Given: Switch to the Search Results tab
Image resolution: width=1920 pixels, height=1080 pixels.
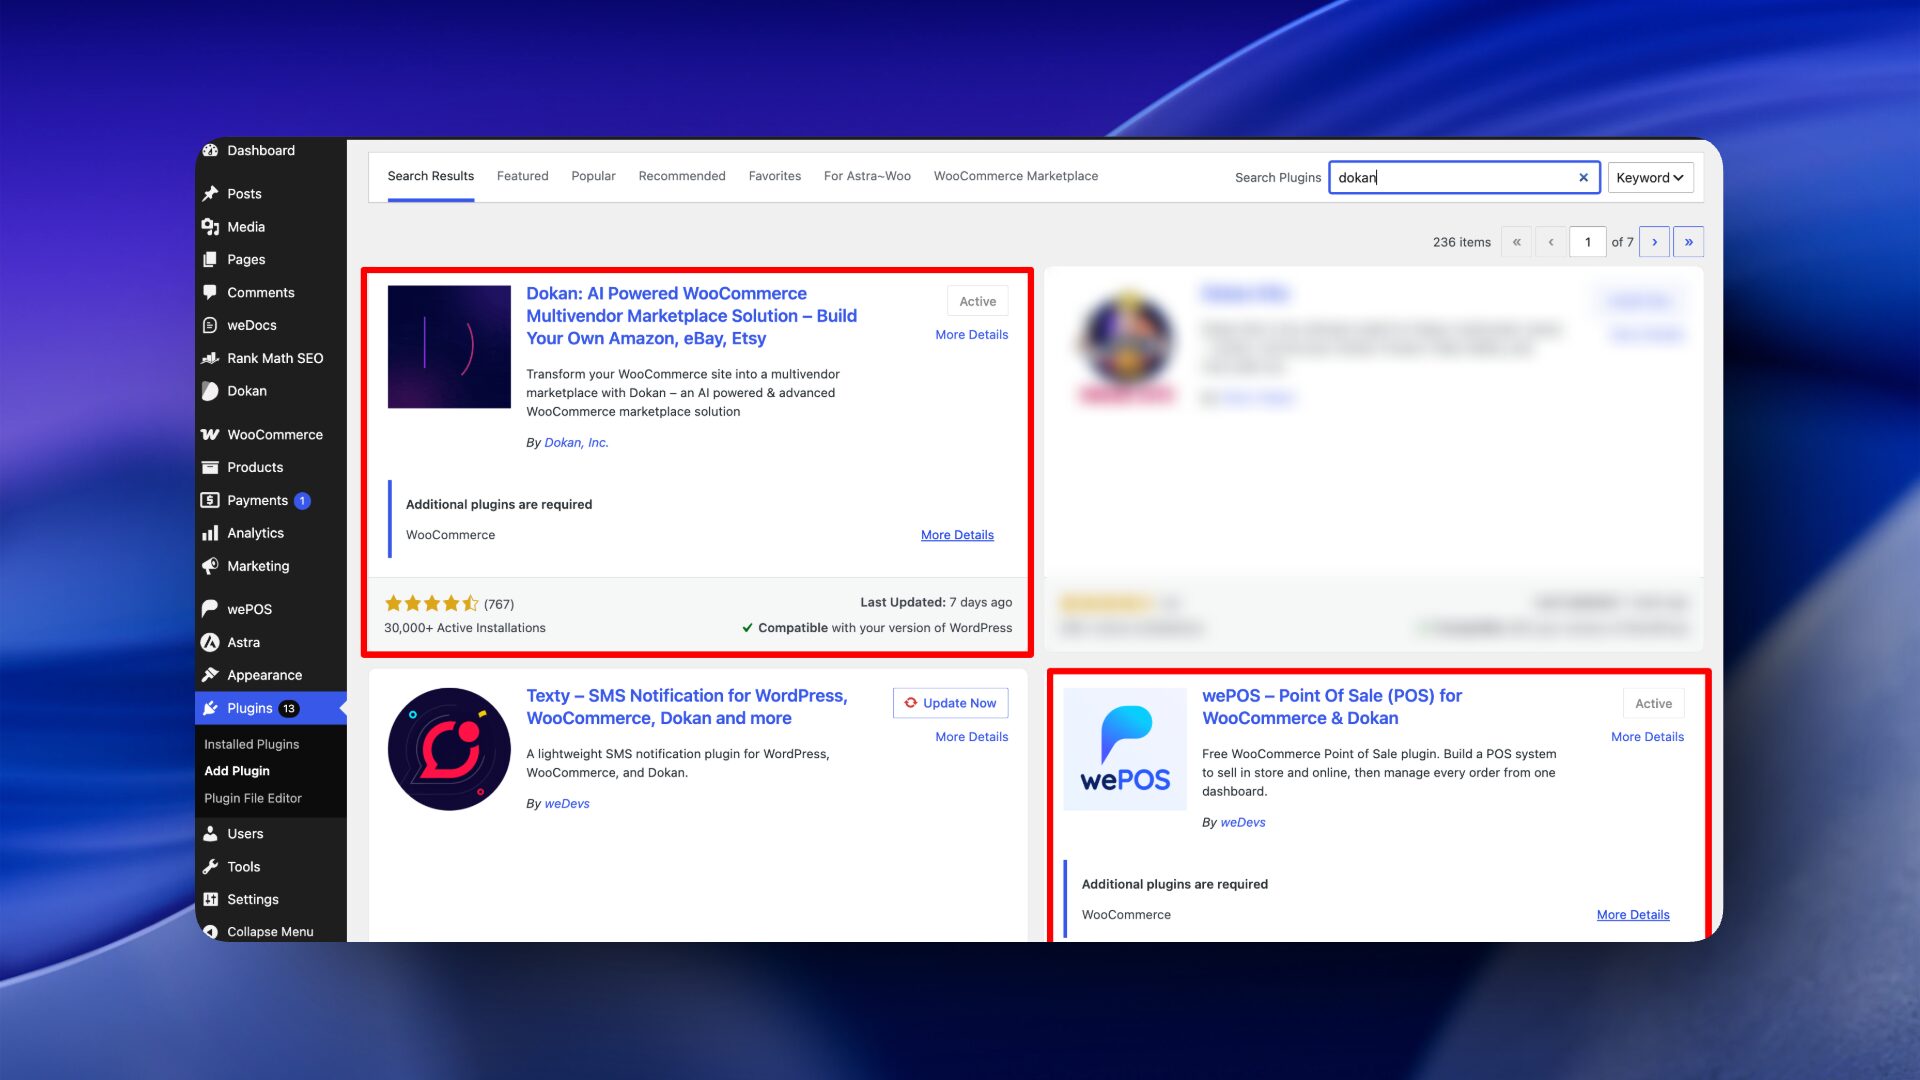Looking at the screenshot, I should 431,177.
